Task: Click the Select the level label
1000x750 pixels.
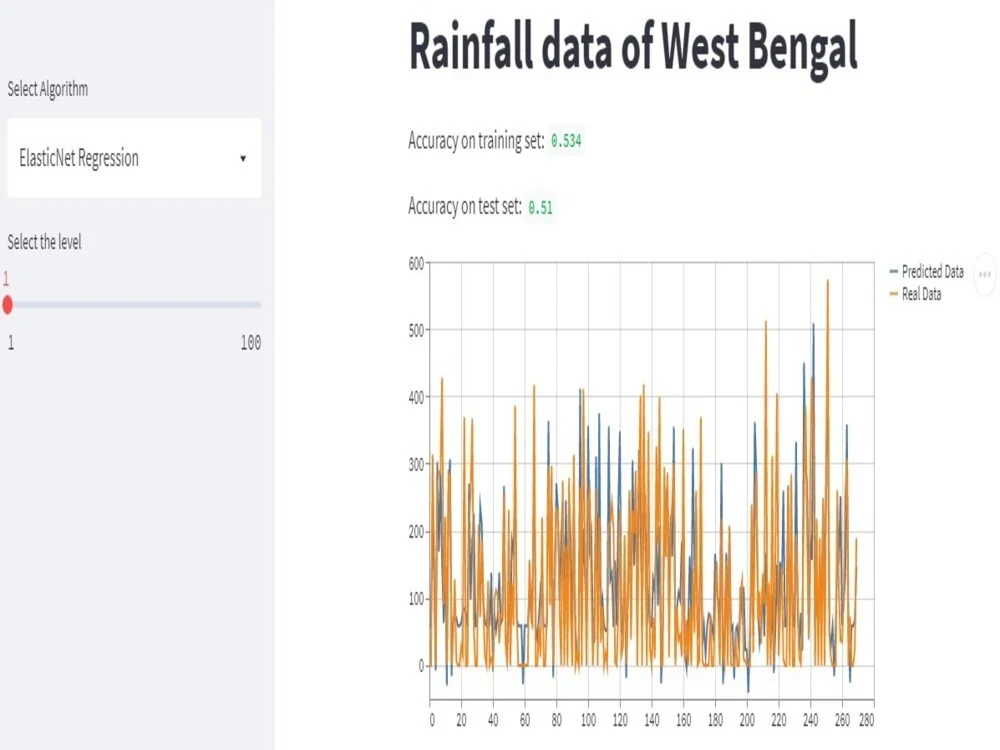Action: pos(44,242)
